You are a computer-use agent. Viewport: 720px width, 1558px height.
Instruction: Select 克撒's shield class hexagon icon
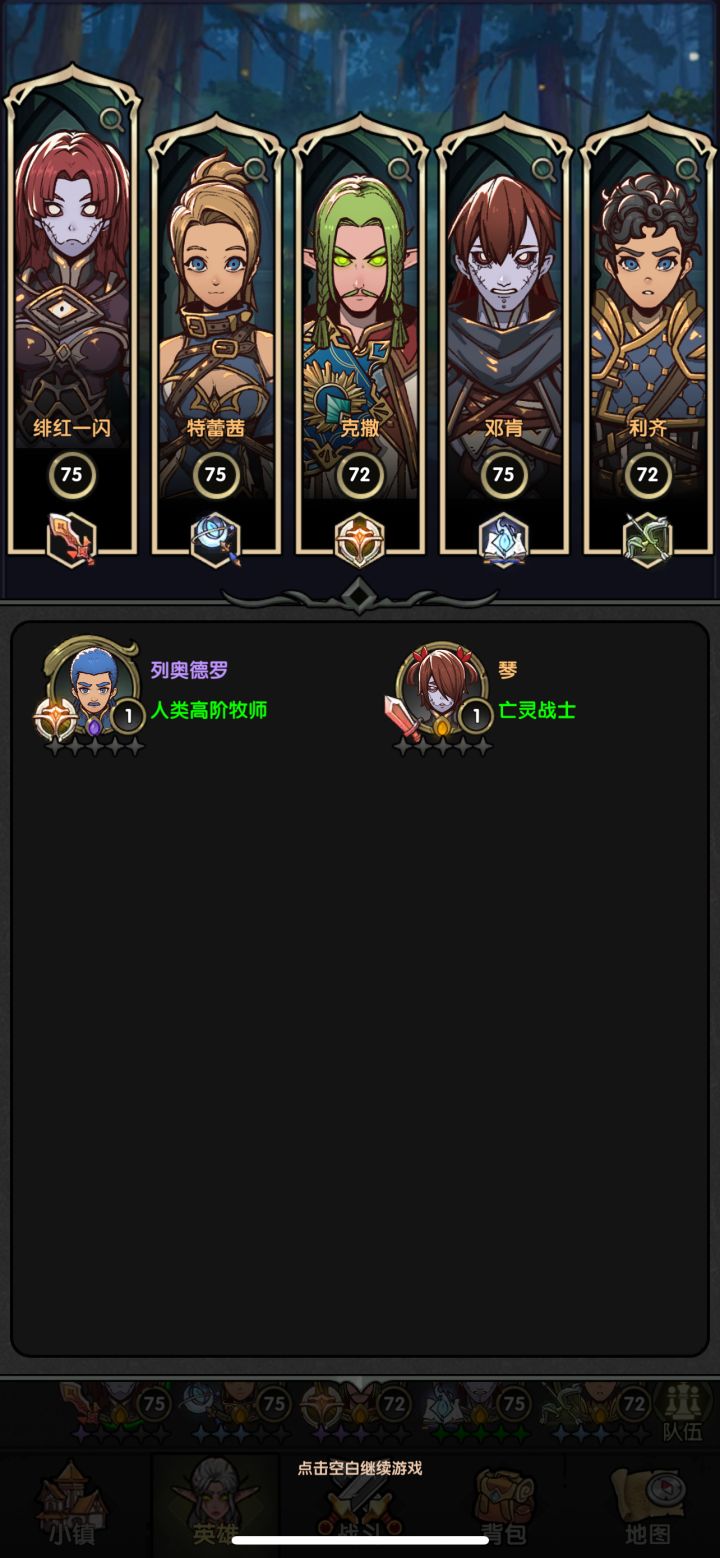pos(360,540)
